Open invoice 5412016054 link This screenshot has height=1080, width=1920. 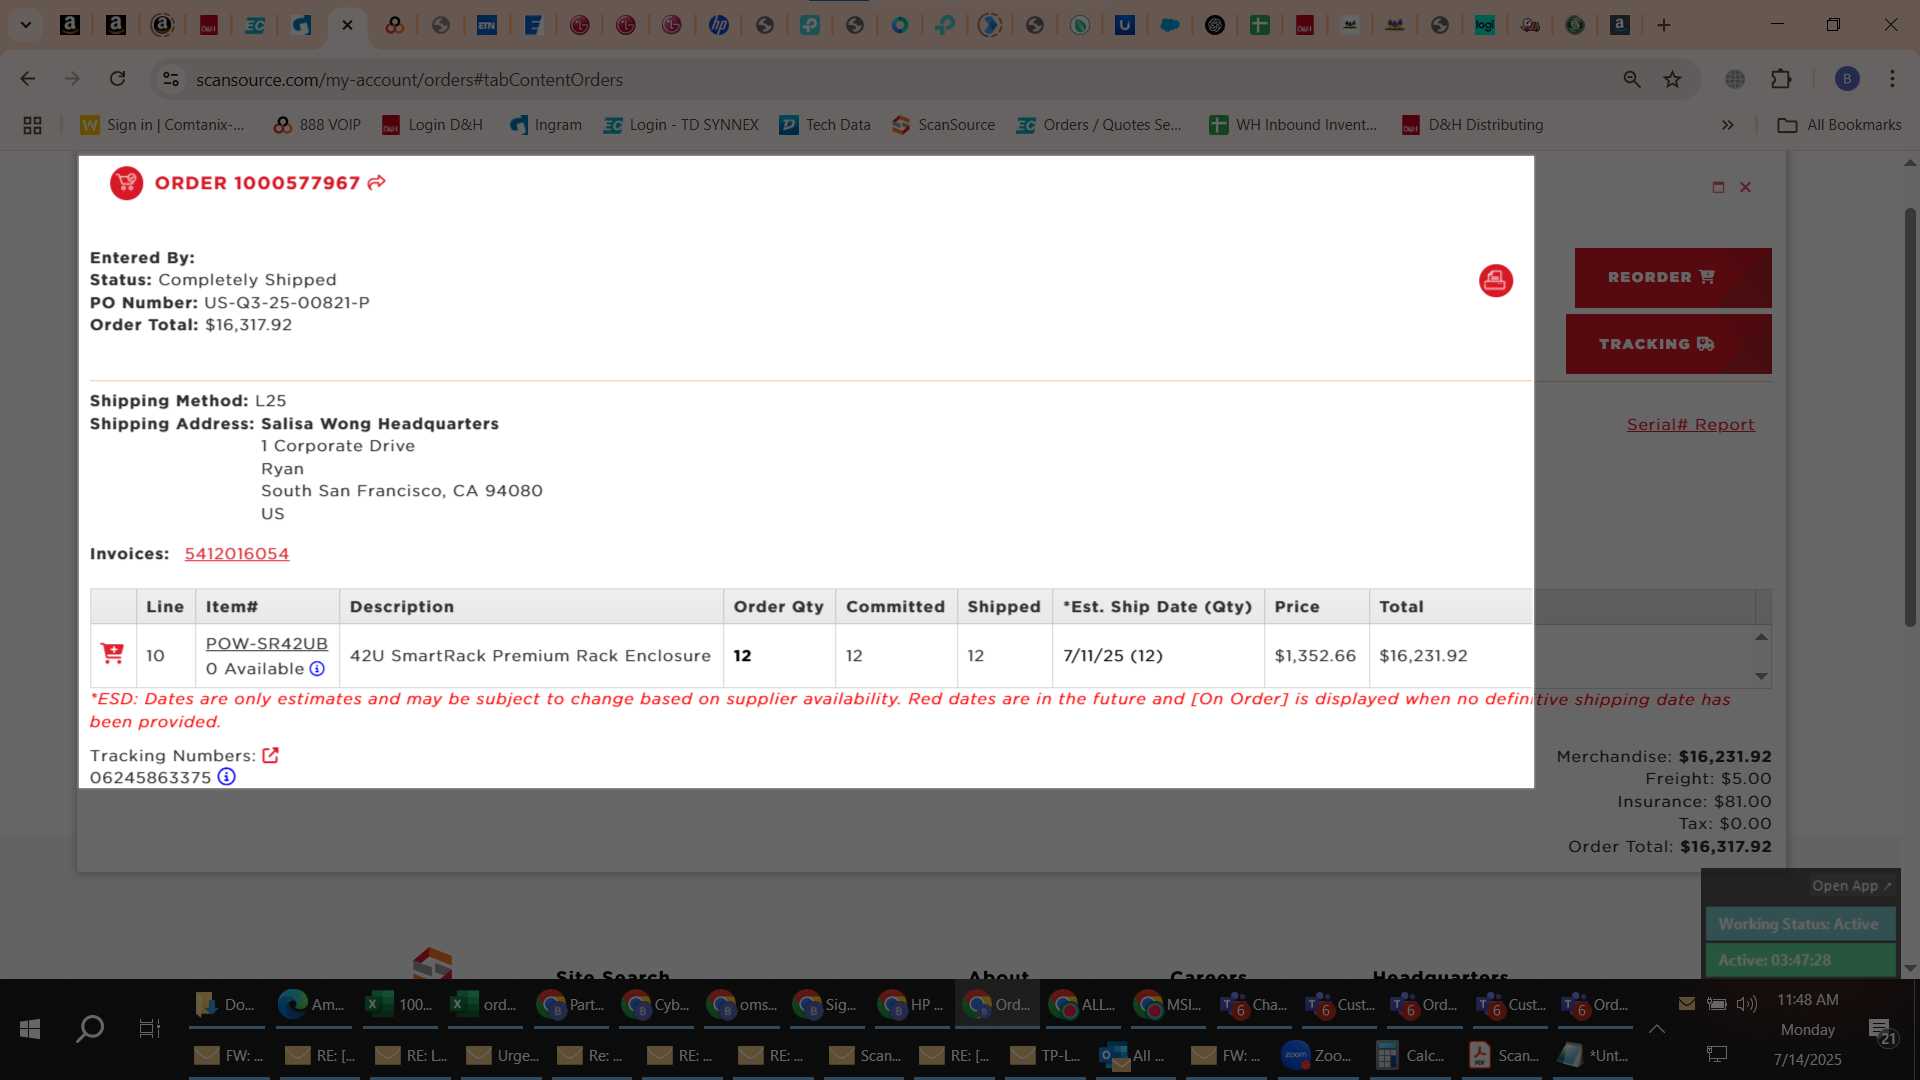coord(236,553)
